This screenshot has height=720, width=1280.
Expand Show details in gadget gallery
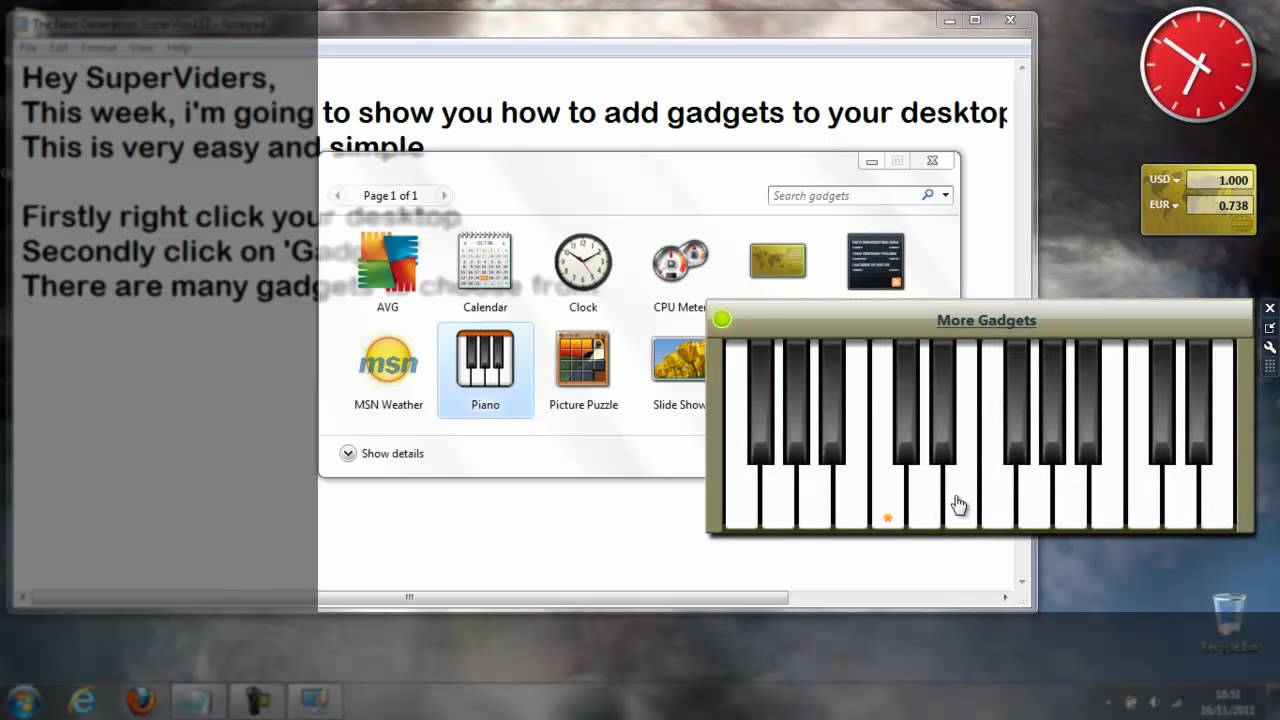(382, 453)
